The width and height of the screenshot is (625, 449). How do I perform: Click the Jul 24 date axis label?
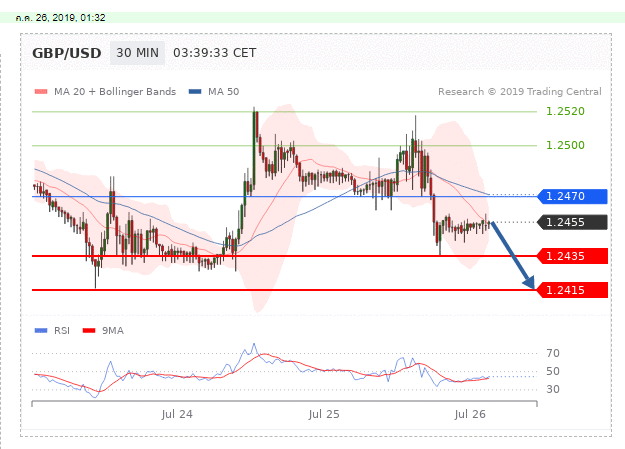pos(177,414)
